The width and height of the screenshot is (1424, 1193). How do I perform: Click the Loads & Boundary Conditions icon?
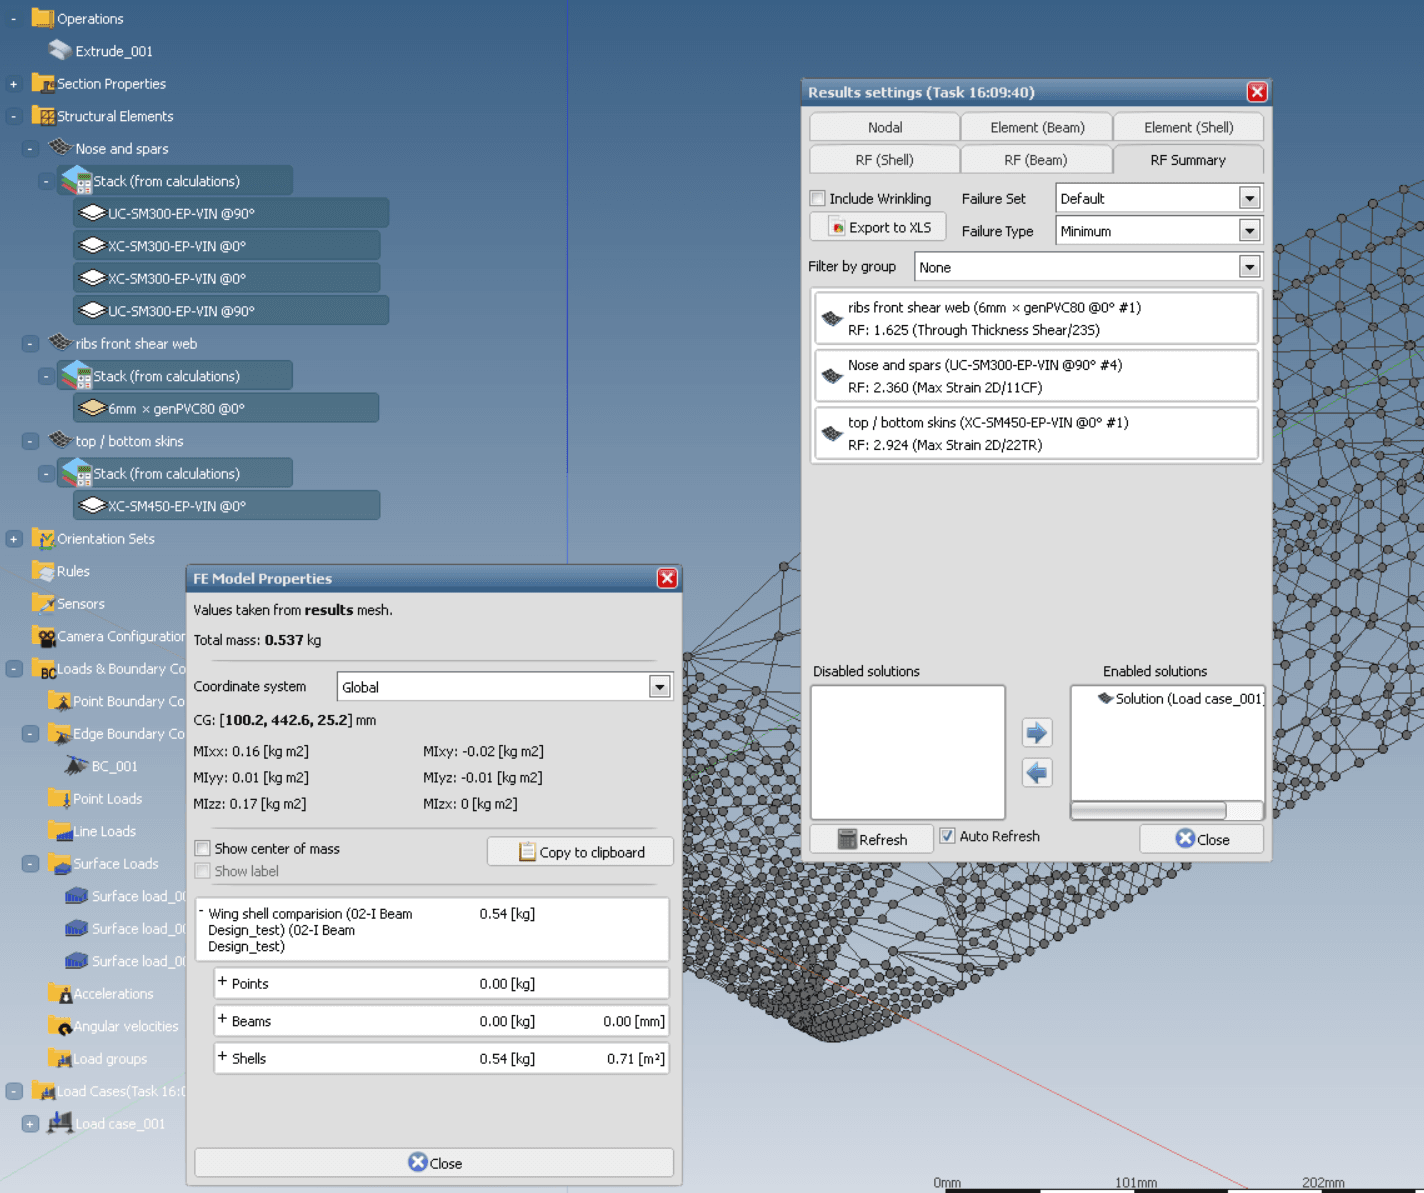pos(42,668)
